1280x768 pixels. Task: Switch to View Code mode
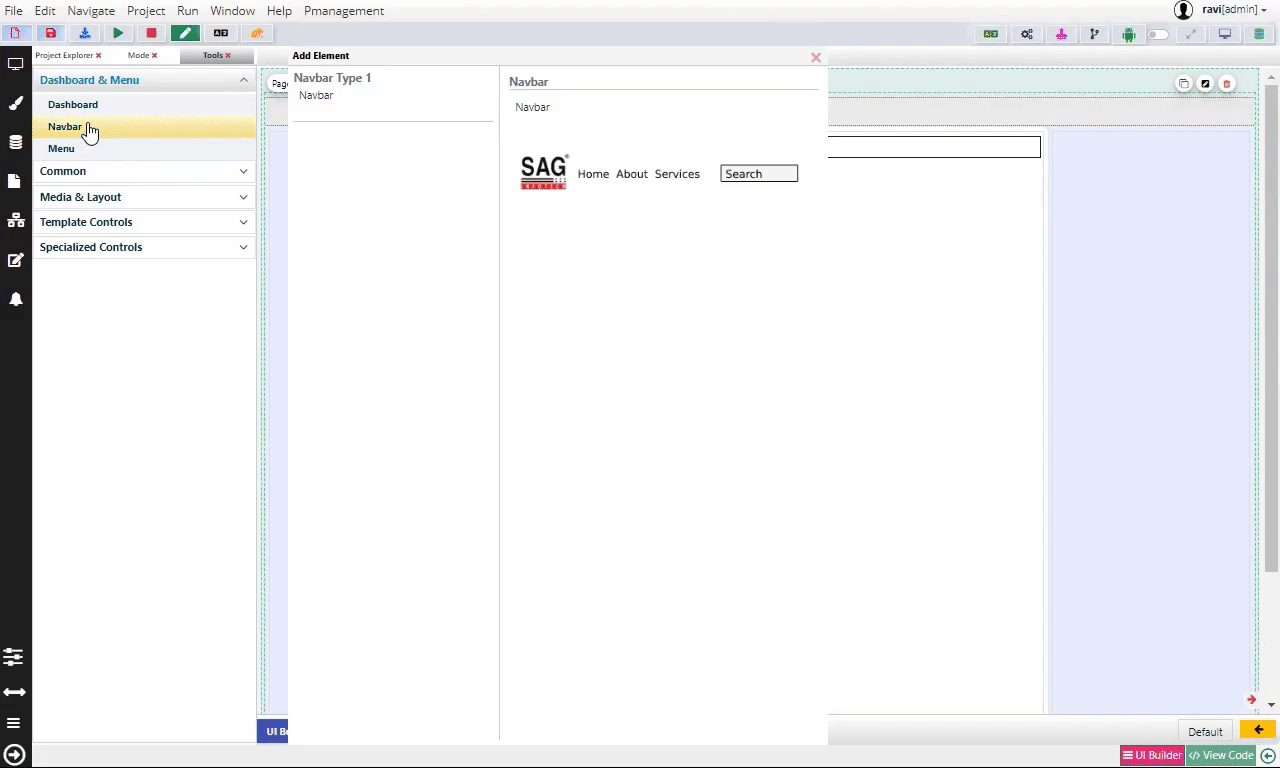click(x=1221, y=756)
